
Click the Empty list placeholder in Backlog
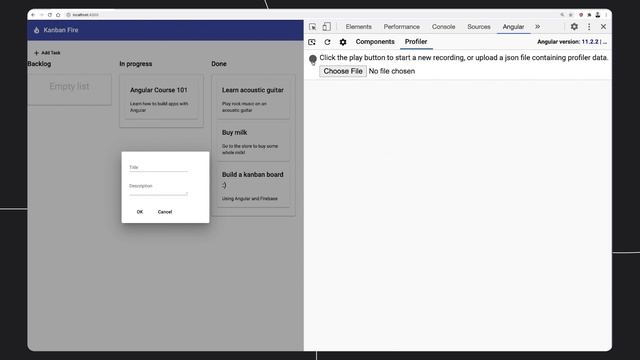coord(69,86)
